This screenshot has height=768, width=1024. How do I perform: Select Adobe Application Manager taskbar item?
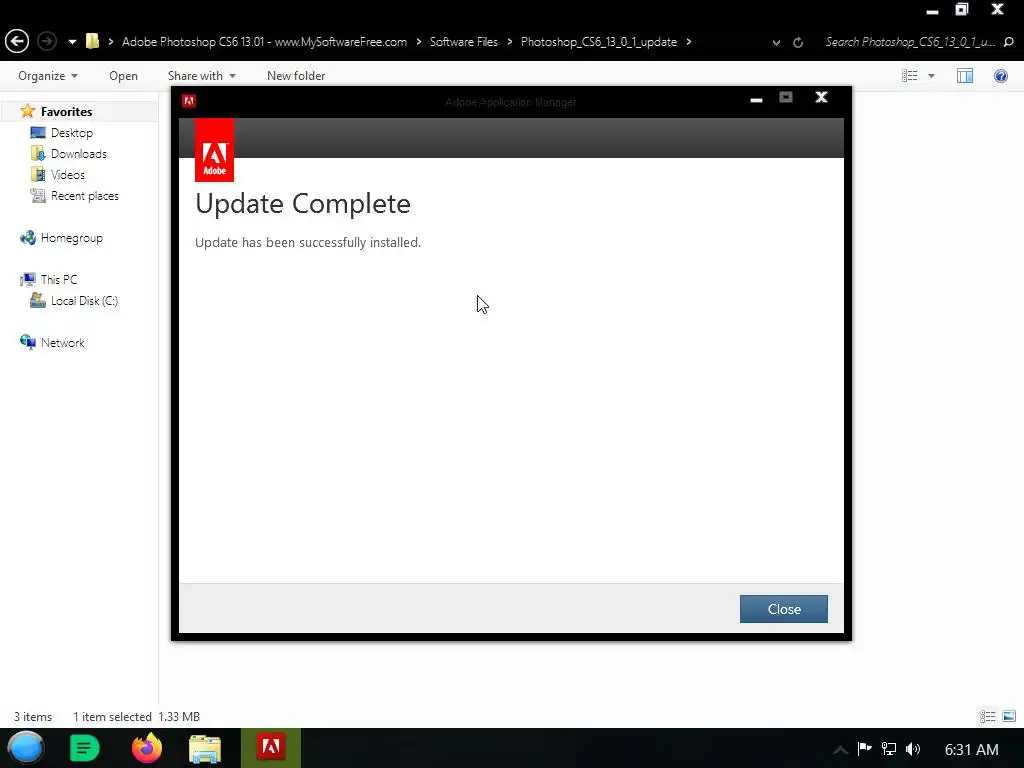[x=271, y=748]
